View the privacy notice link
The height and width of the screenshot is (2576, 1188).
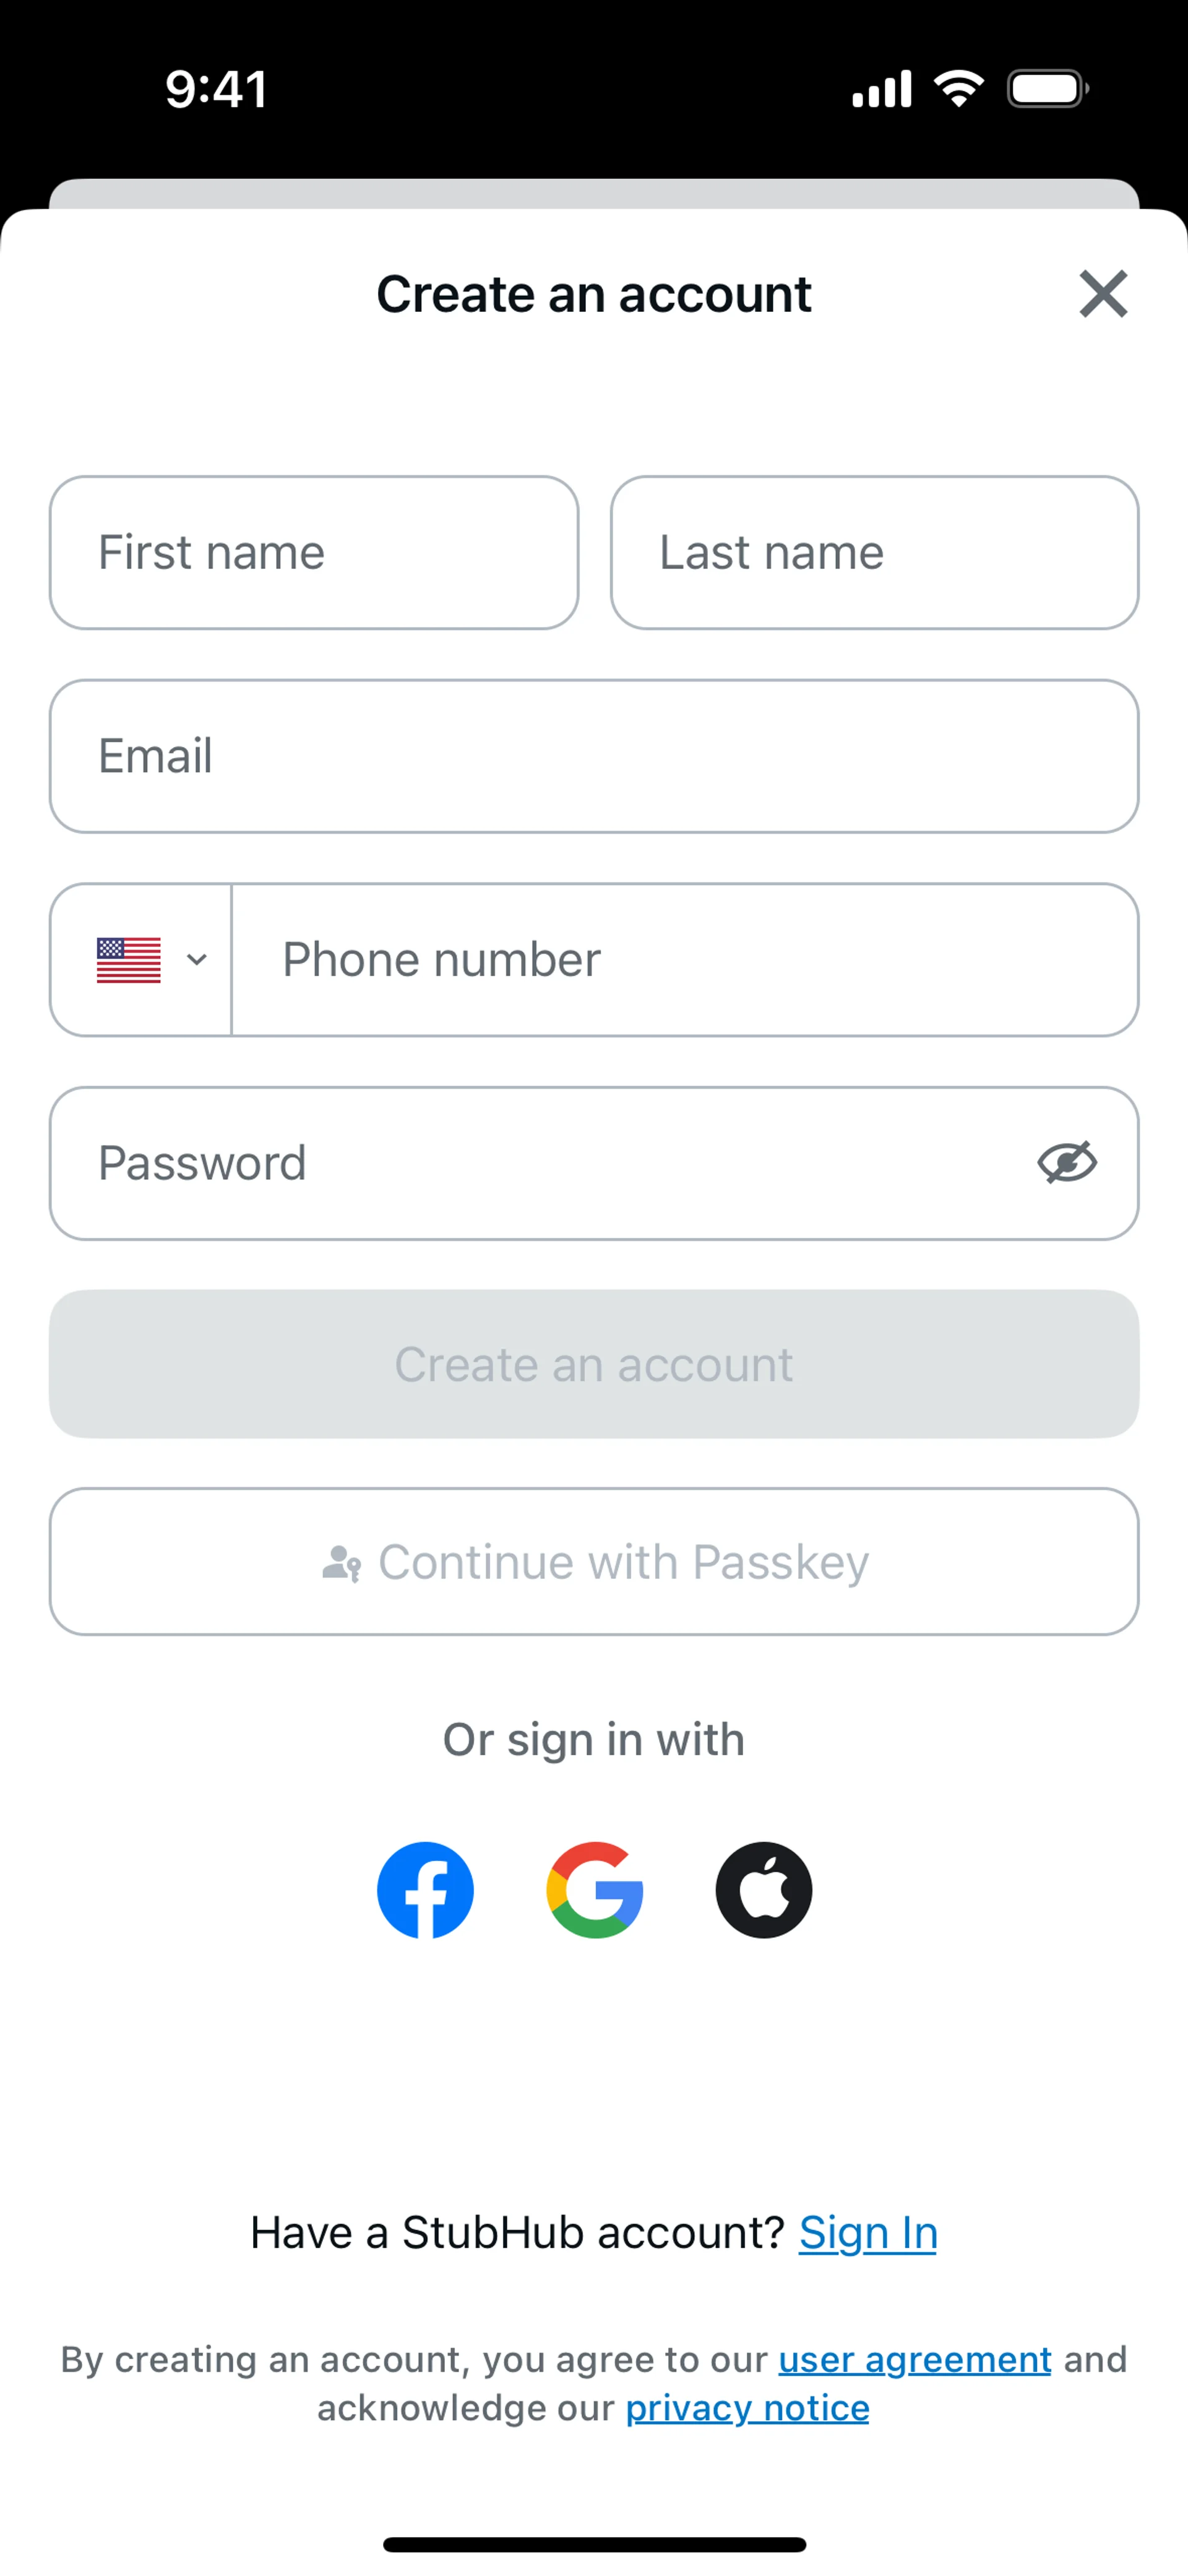[747, 2408]
